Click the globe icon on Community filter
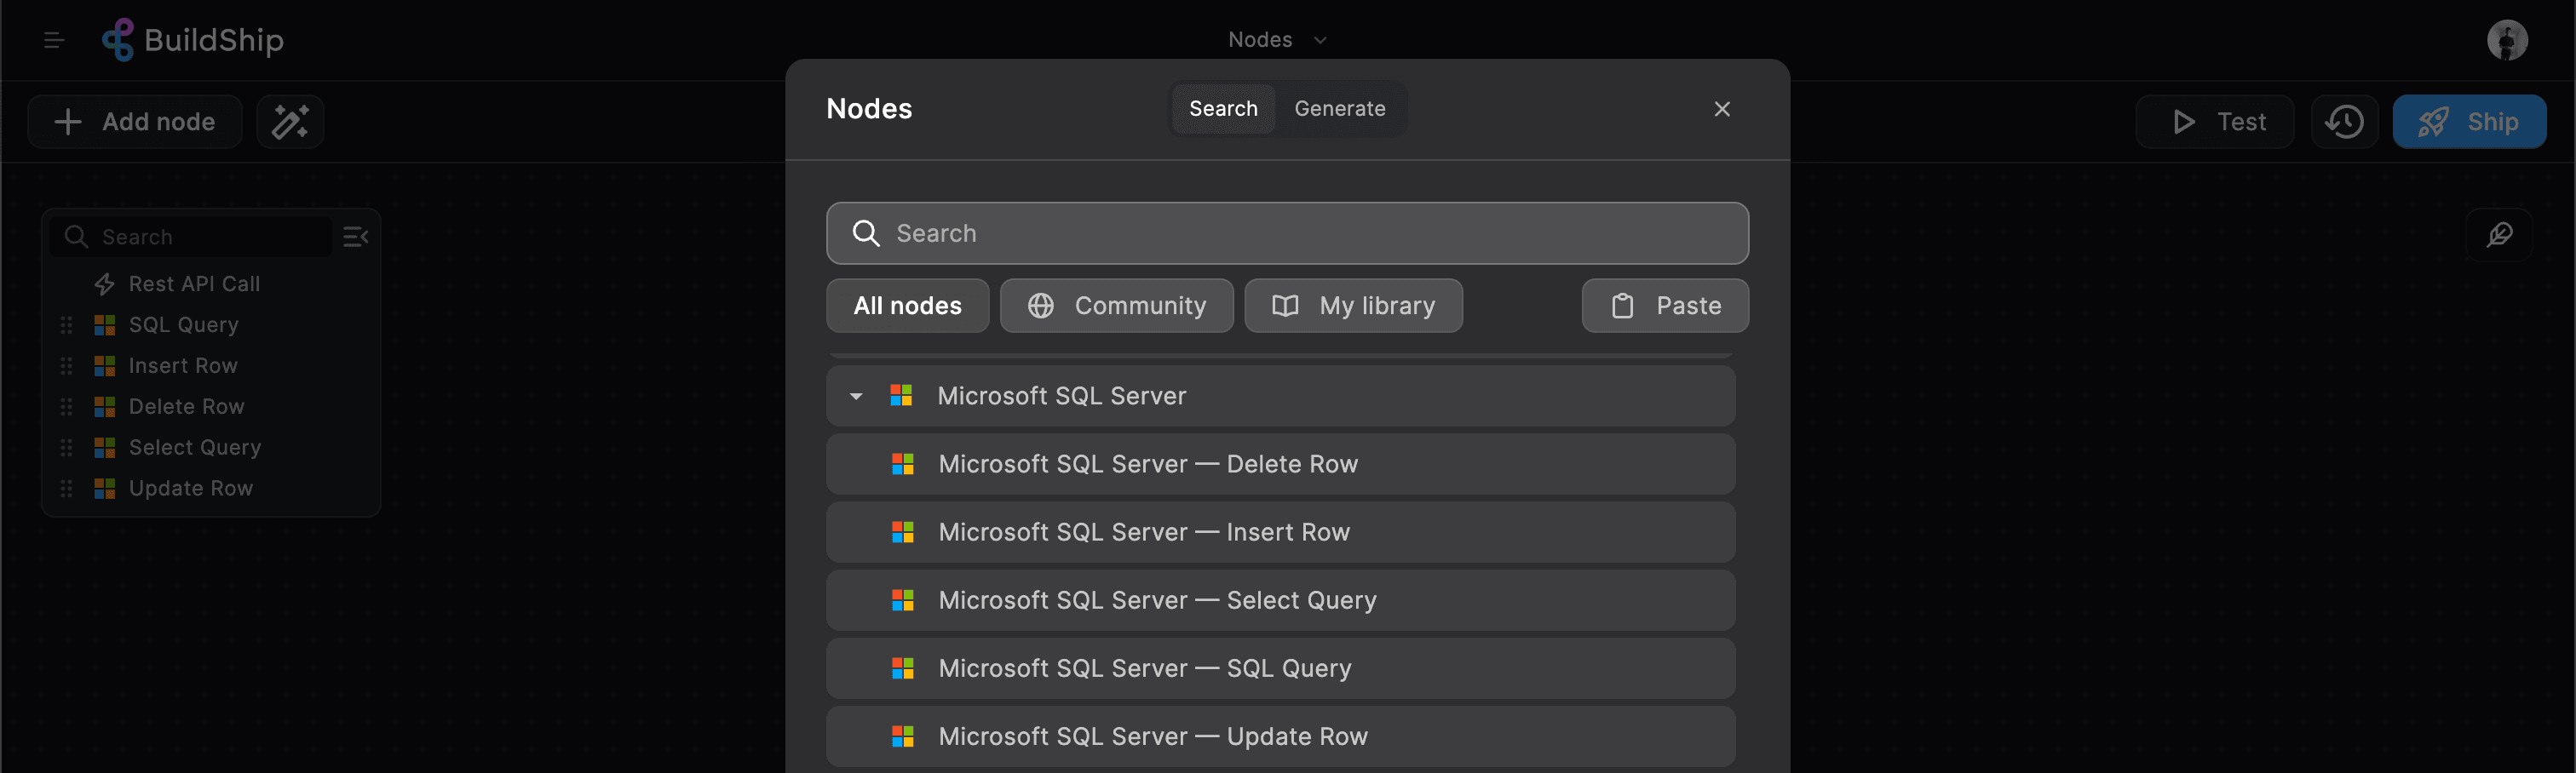 click(1040, 306)
